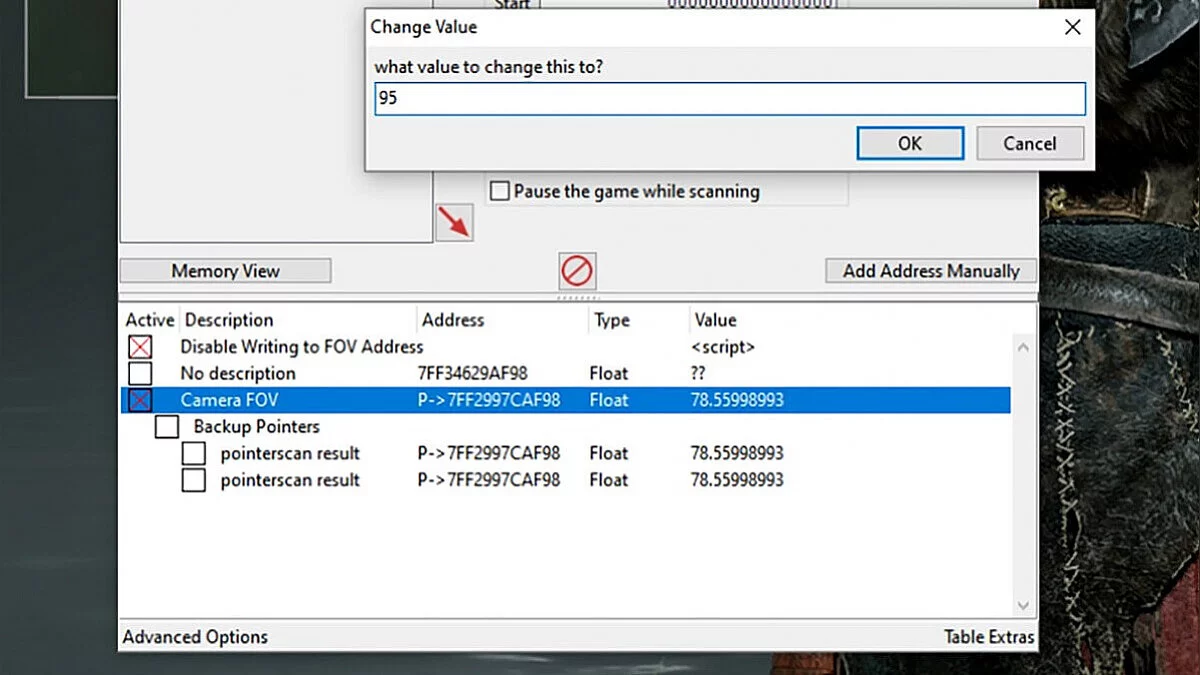Confirm the value with OK
1200x675 pixels.
click(x=910, y=143)
